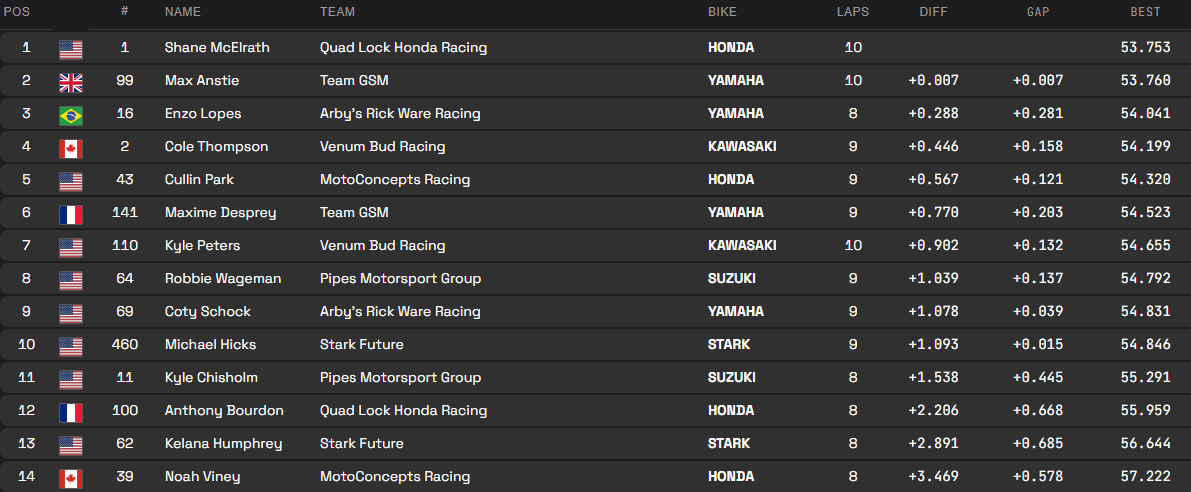Click the Canadian flag beside Cole Thompson
The height and width of the screenshot is (492, 1191).
click(71, 148)
